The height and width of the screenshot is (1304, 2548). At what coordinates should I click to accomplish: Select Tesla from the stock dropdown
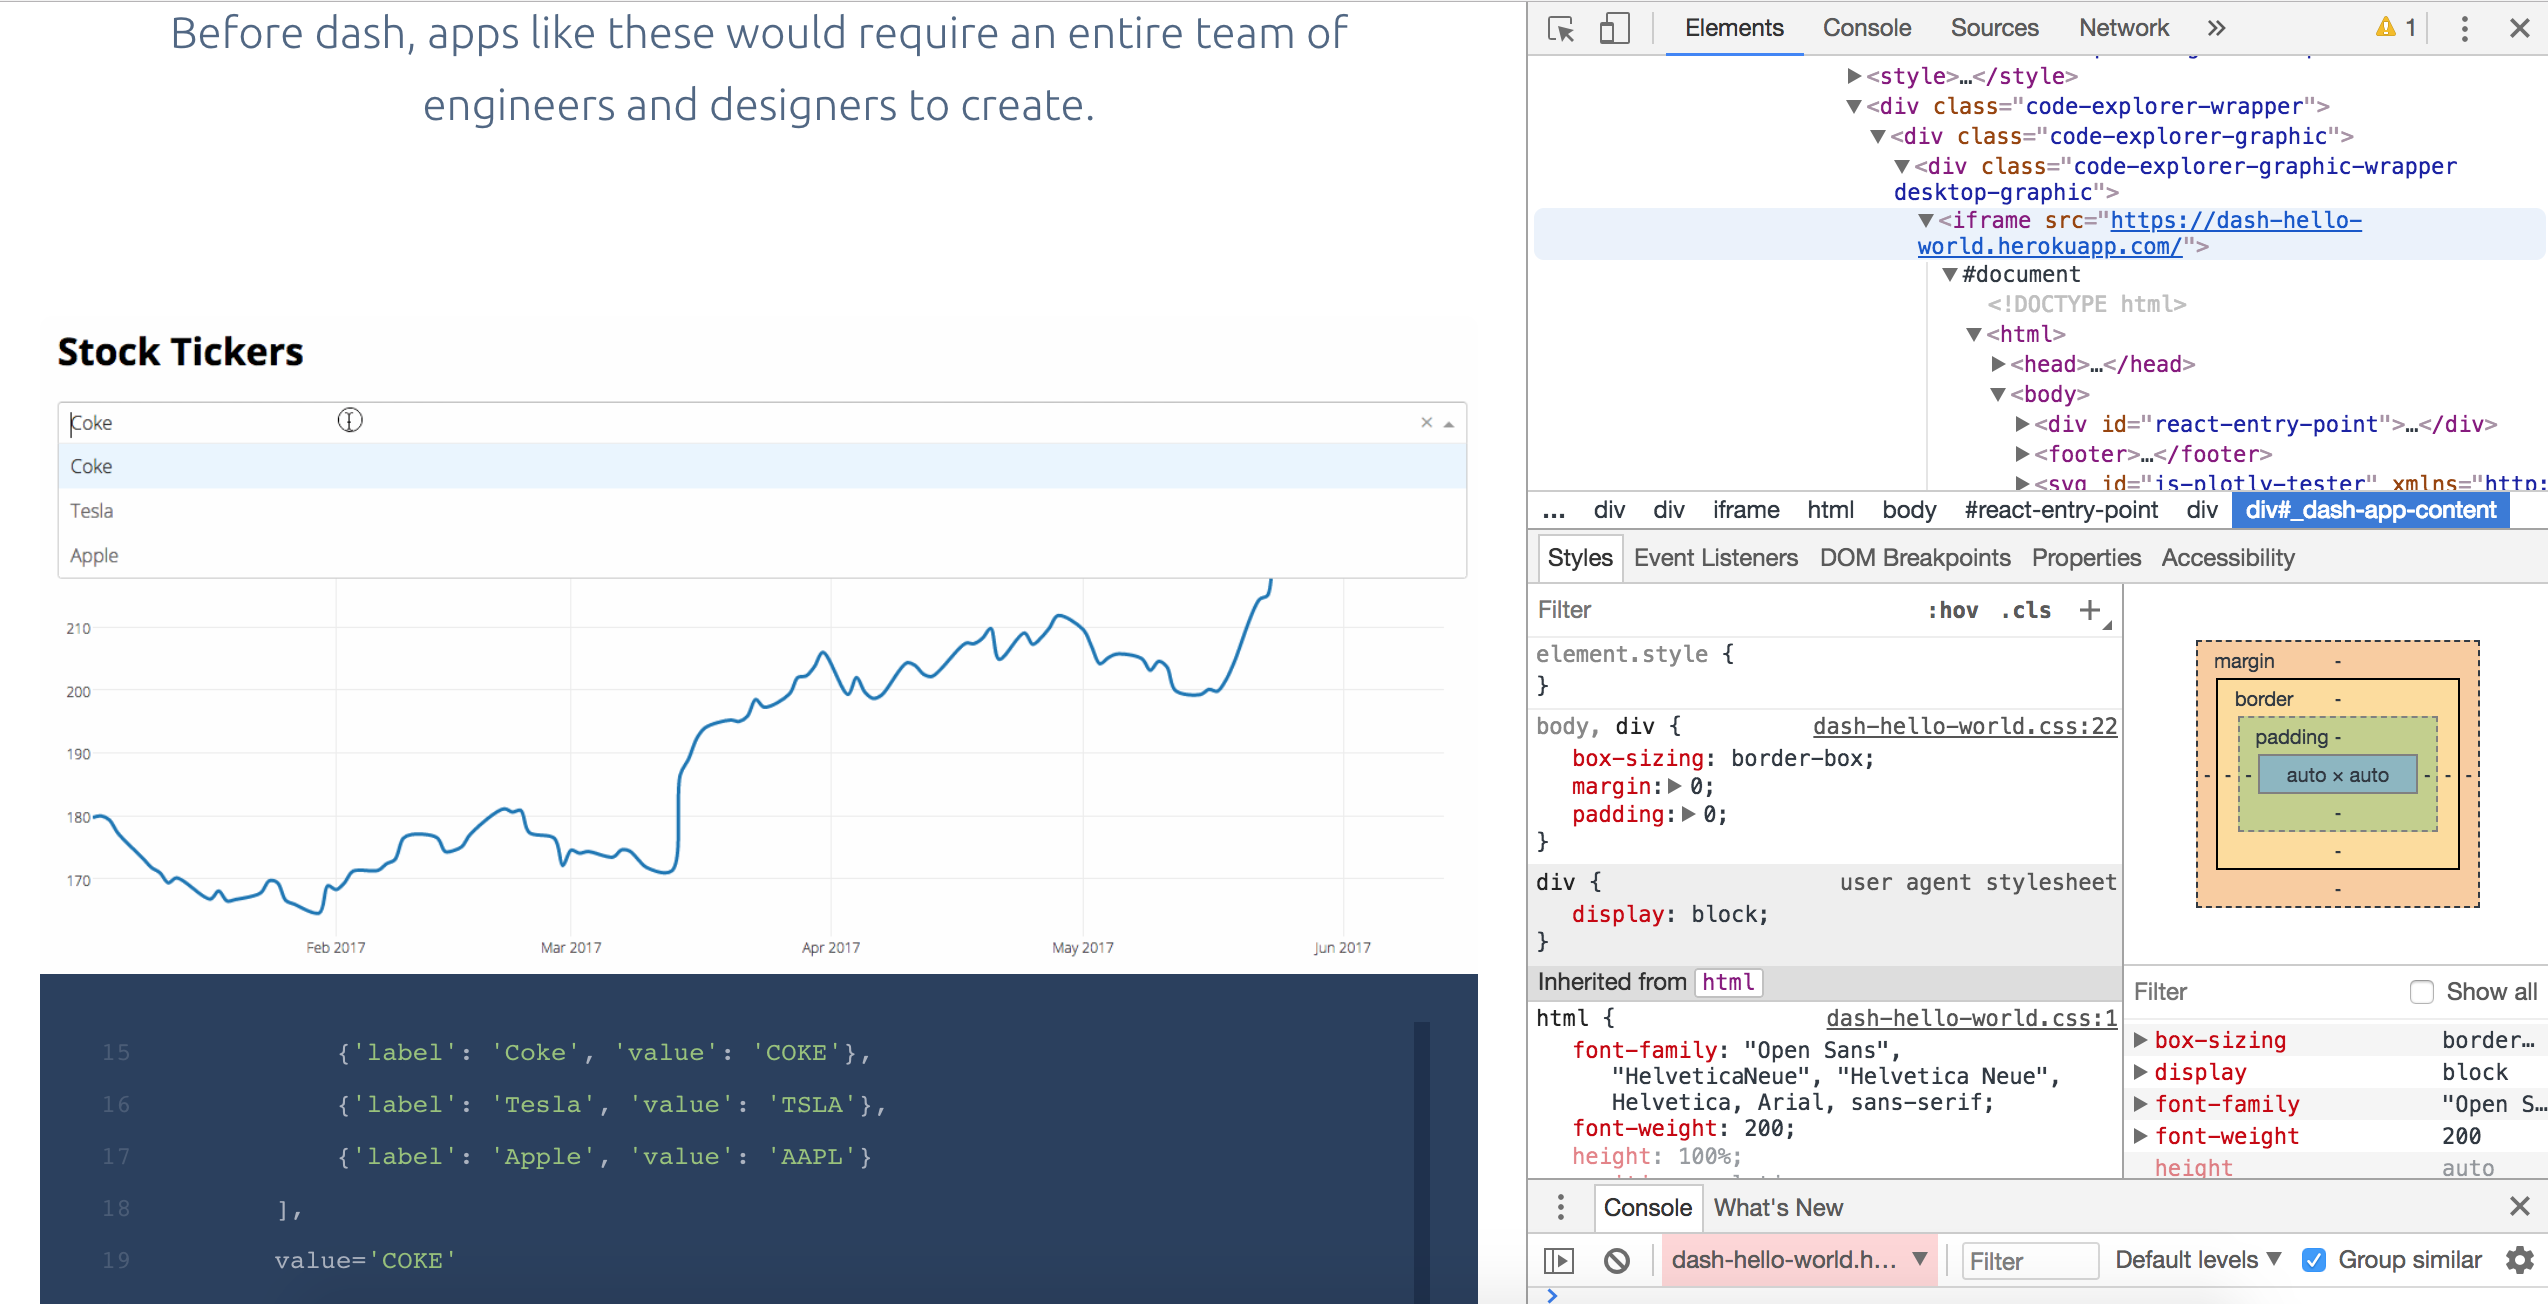coord(92,511)
